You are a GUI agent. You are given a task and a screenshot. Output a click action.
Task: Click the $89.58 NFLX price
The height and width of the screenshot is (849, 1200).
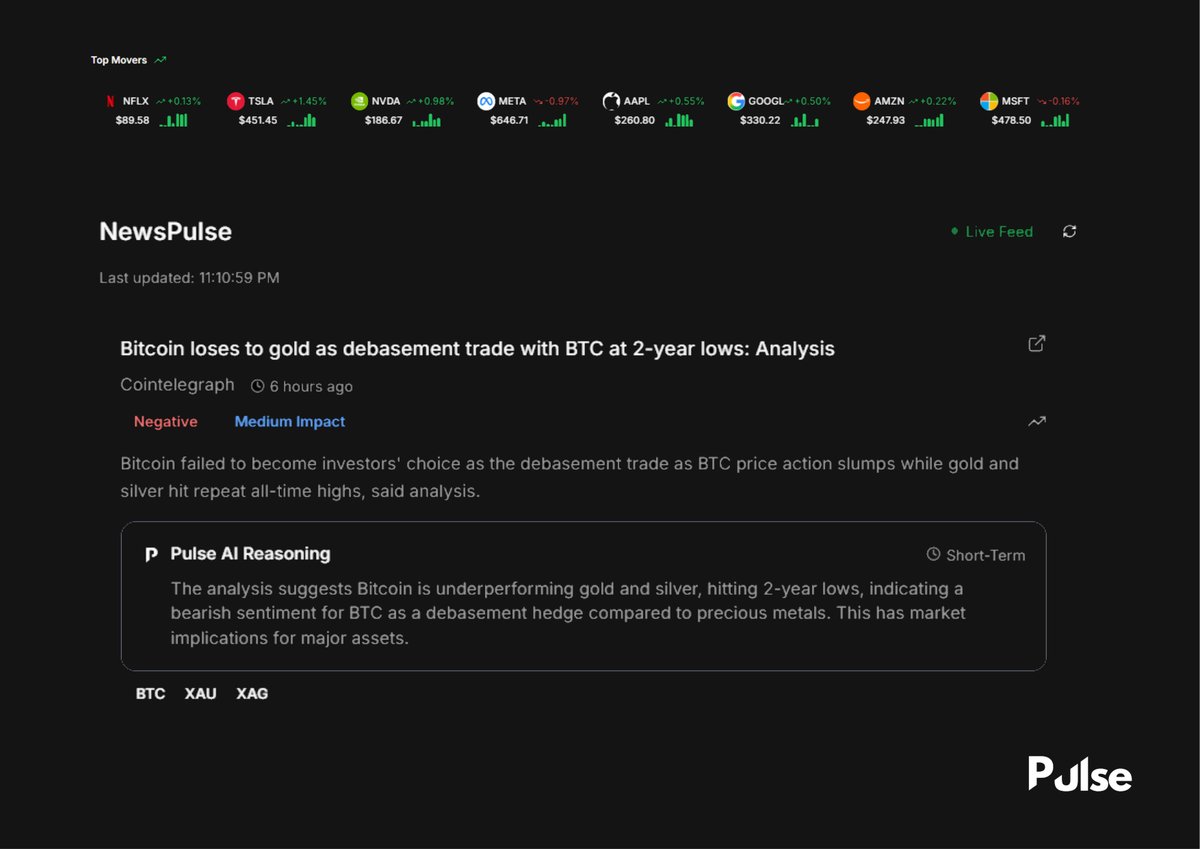pos(132,120)
